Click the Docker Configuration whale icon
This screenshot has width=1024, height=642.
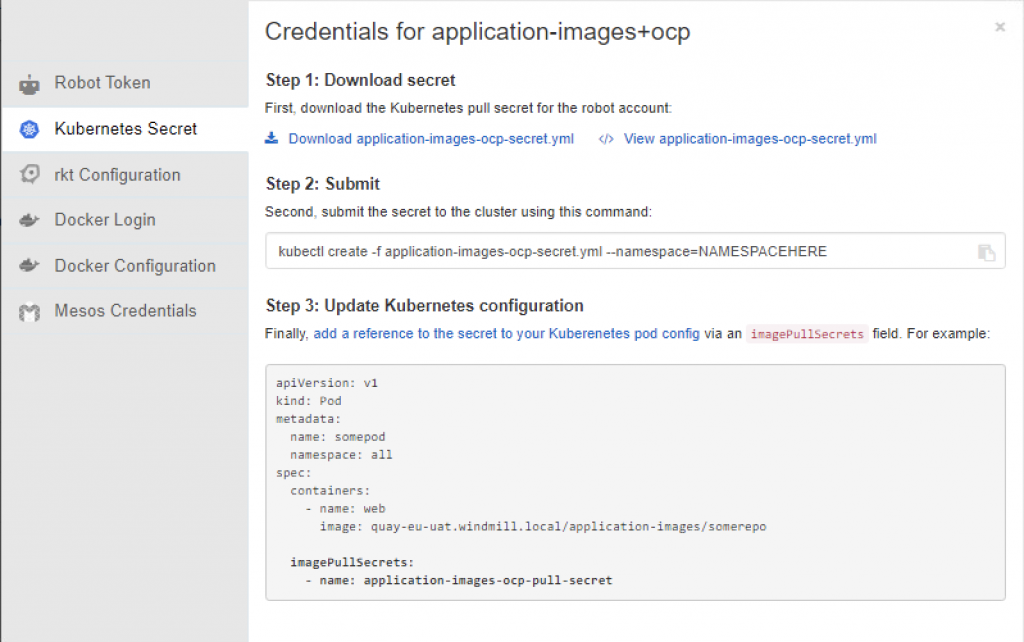[29, 266]
